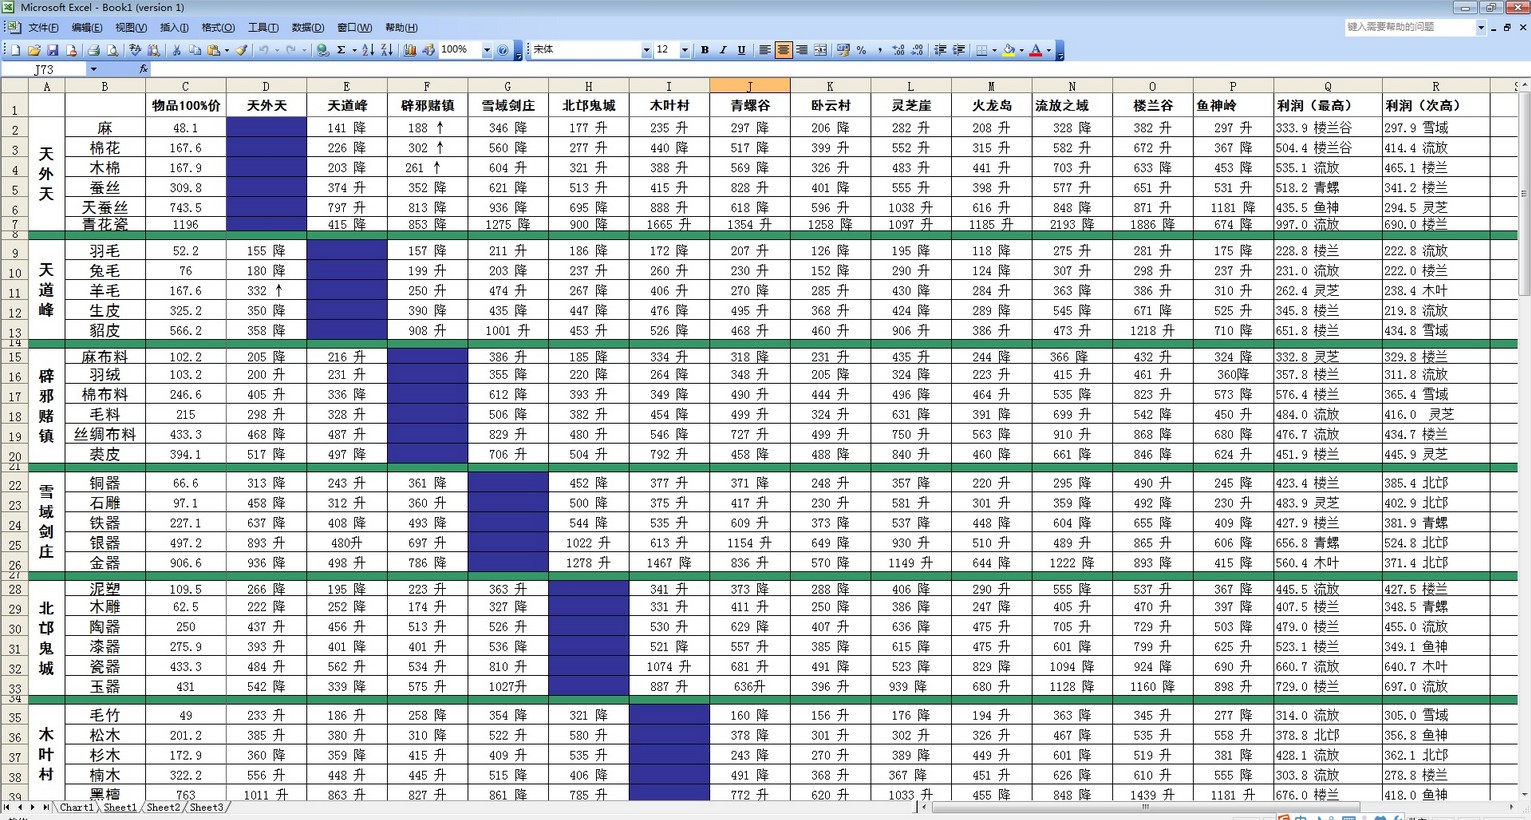
Task: Save the workbook with floppy disk icon
Action: 52,50
